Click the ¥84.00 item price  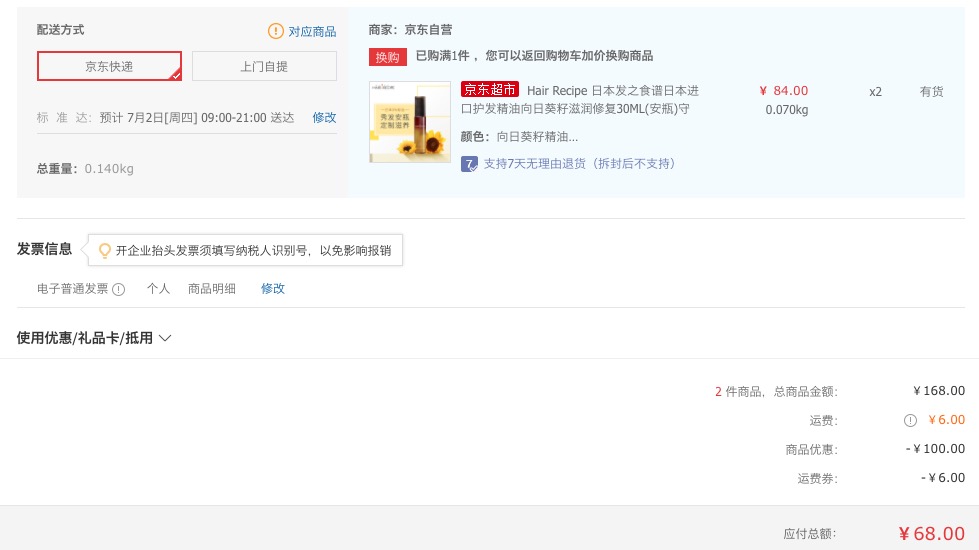coord(784,91)
